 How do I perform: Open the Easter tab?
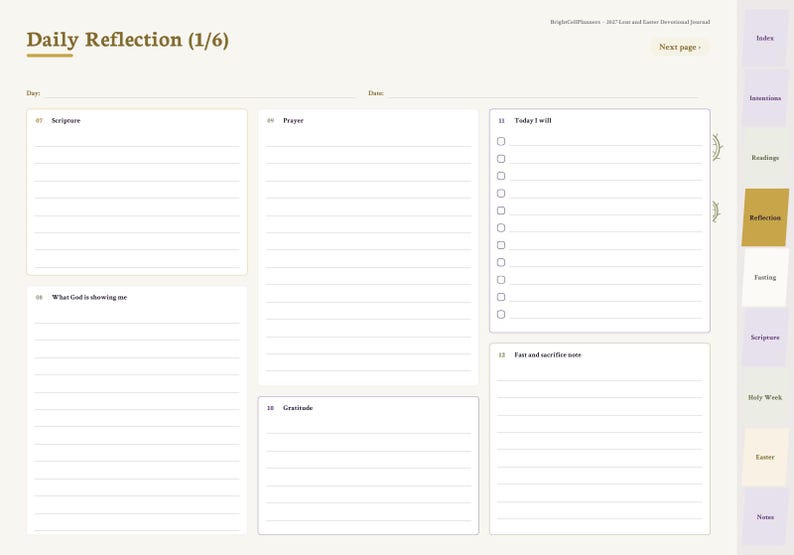(765, 457)
